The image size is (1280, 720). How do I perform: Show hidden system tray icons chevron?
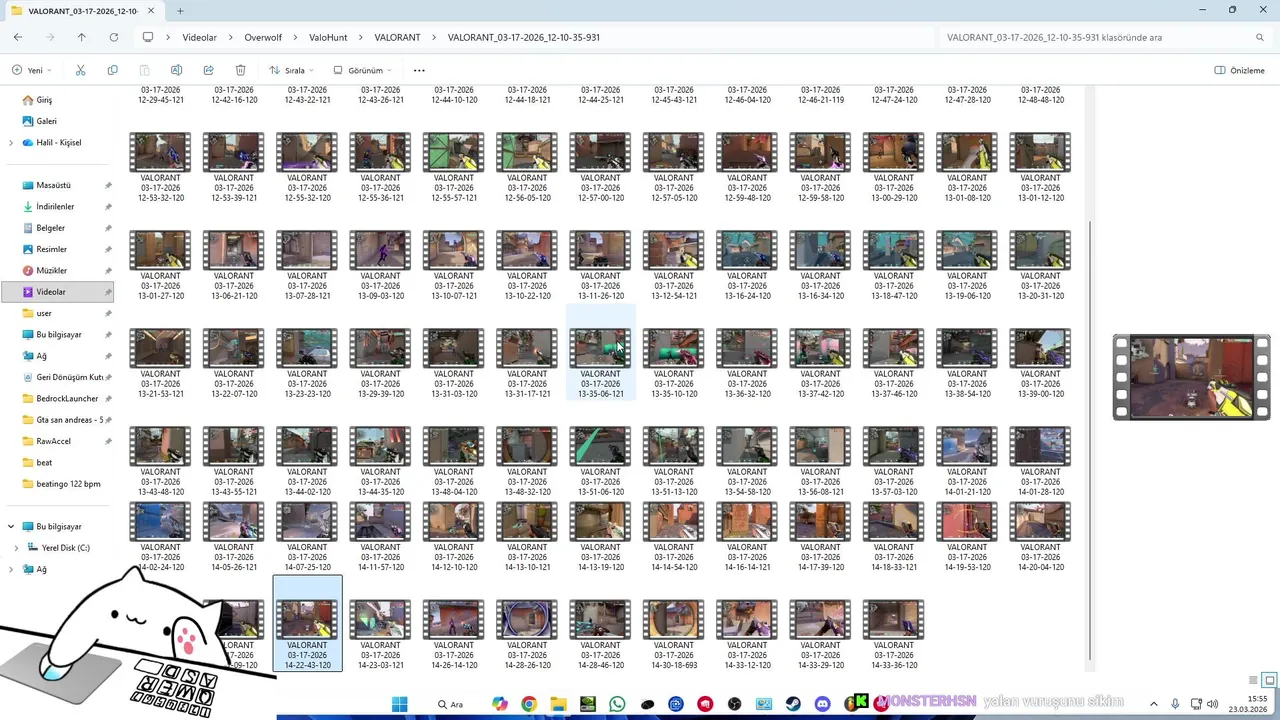(x=1153, y=704)
